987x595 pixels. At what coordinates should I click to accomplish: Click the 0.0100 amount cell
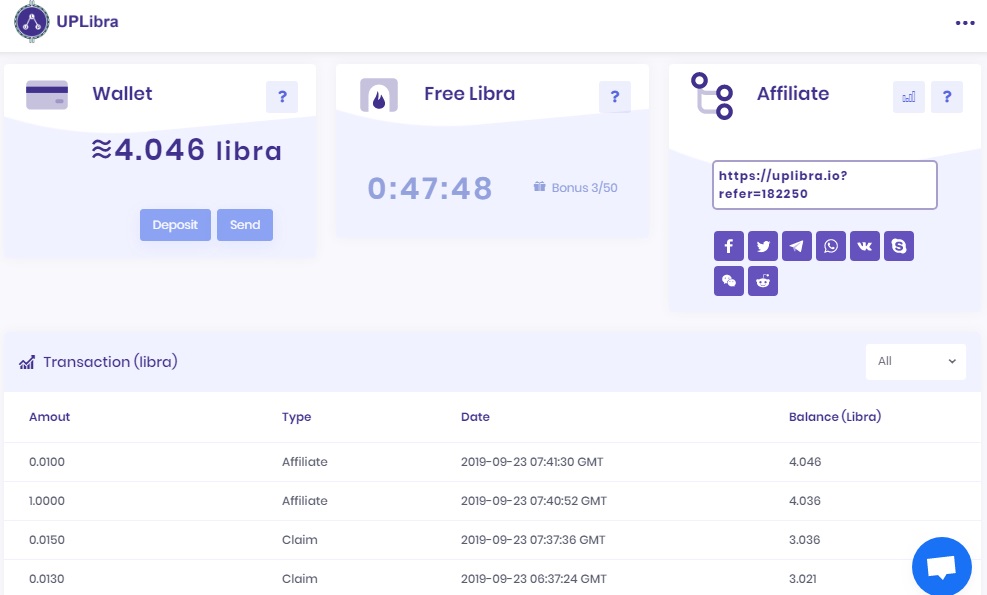coord(47,462)
